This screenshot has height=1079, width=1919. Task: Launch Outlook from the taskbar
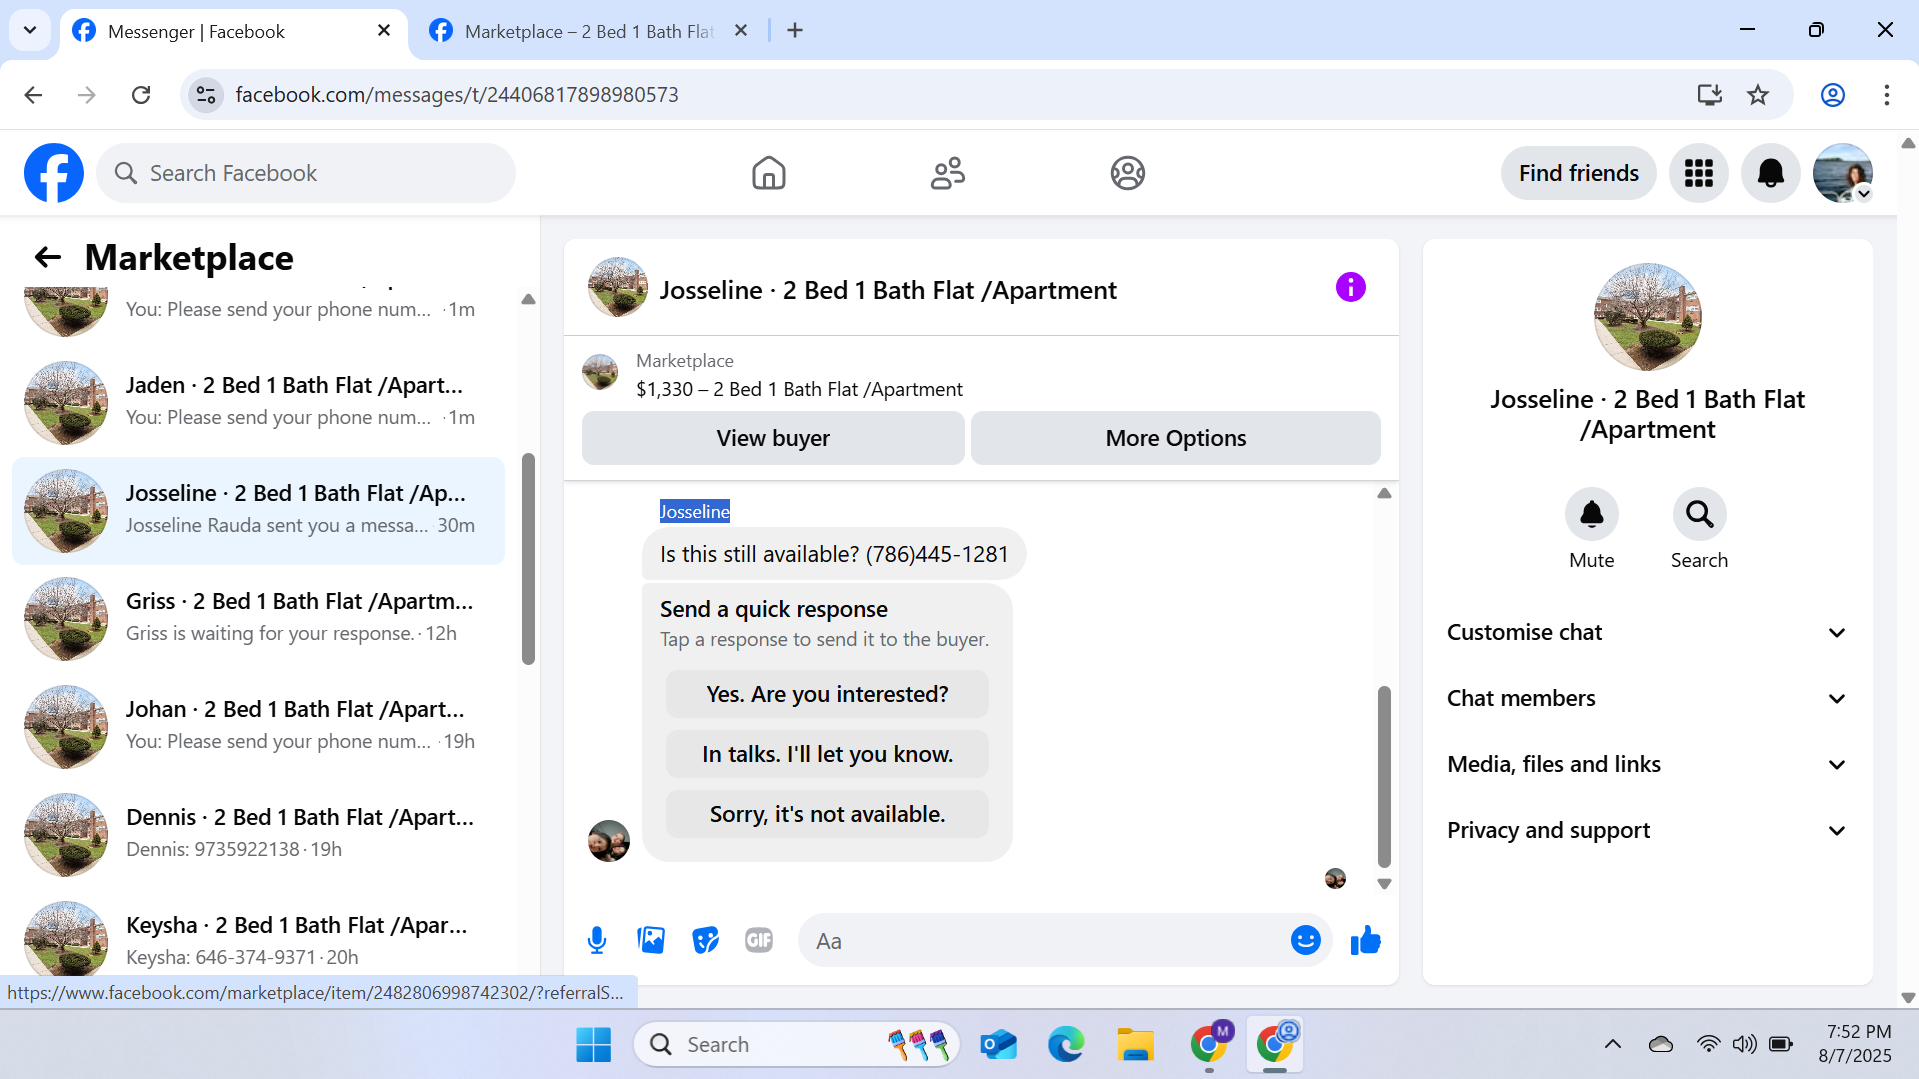pyautogui.click(x=998, y=1044)
